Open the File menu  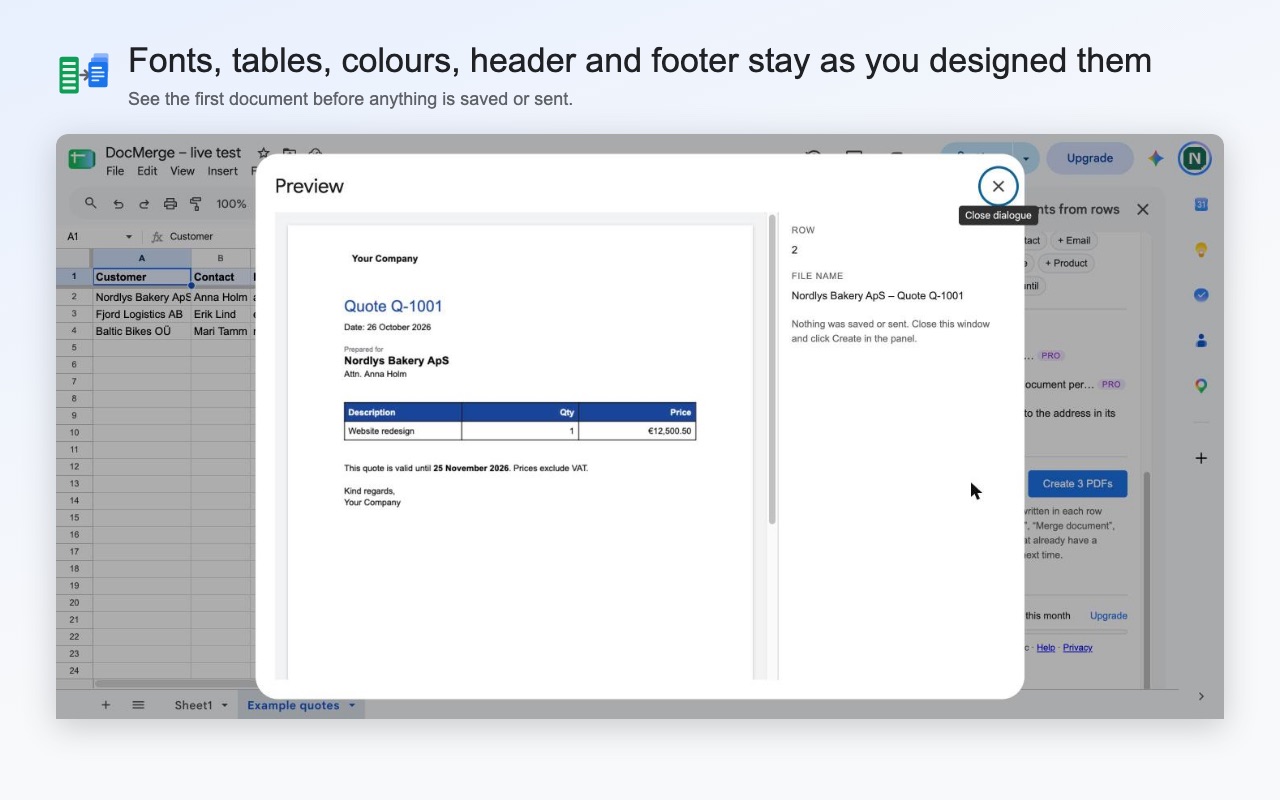(x=116, y=171)
